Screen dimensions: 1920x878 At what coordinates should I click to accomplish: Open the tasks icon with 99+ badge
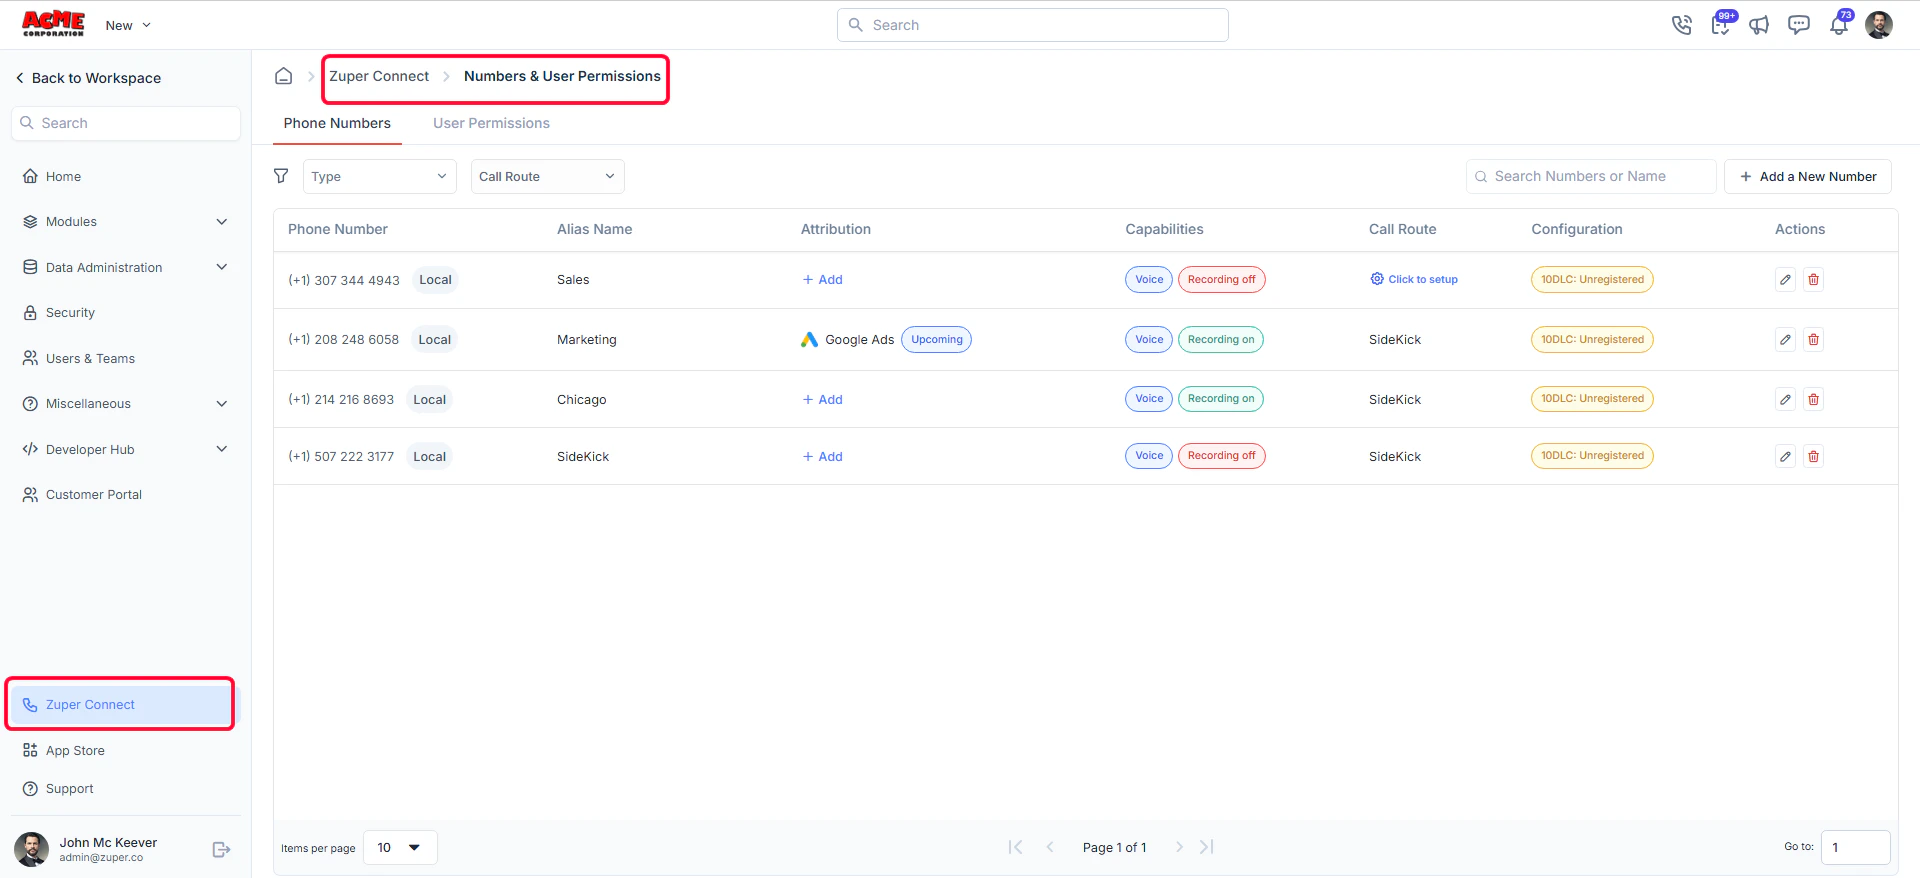click(1721, 24)
